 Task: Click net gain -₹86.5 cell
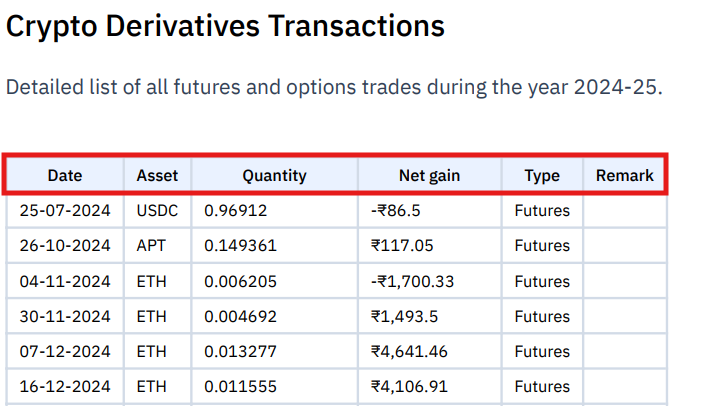[x=429, y=210]
